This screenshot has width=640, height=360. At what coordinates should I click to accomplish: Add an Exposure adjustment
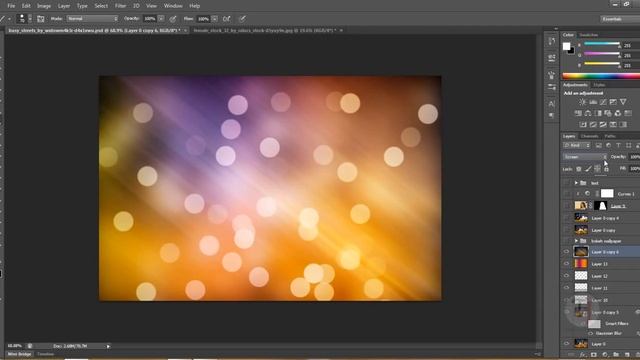click(x=613, y=102)
